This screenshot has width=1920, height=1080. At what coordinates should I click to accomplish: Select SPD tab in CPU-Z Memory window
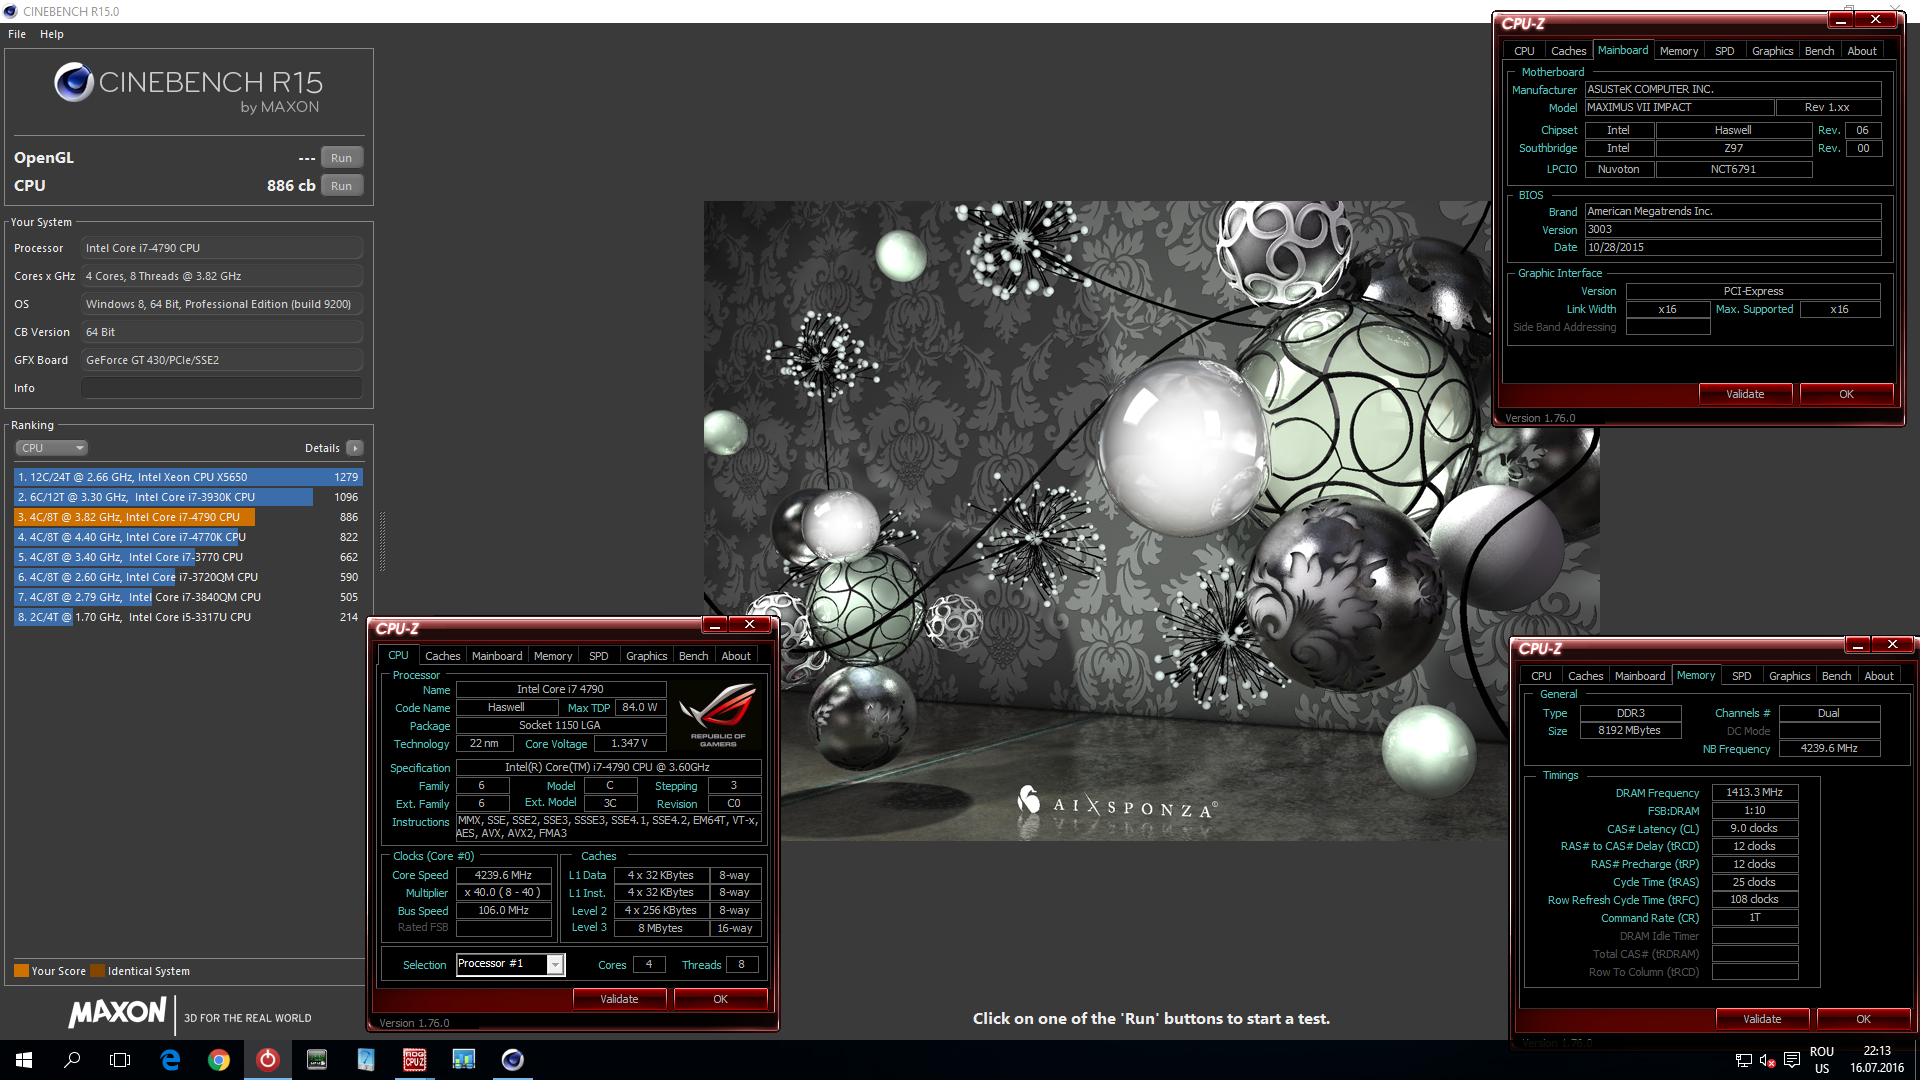point(1741,676)
